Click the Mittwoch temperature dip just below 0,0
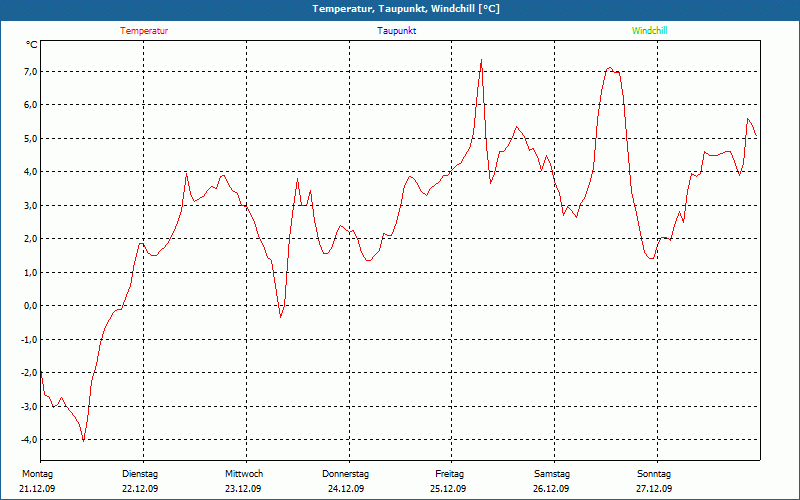Screen dimensions: 800x500 point(281,317)
